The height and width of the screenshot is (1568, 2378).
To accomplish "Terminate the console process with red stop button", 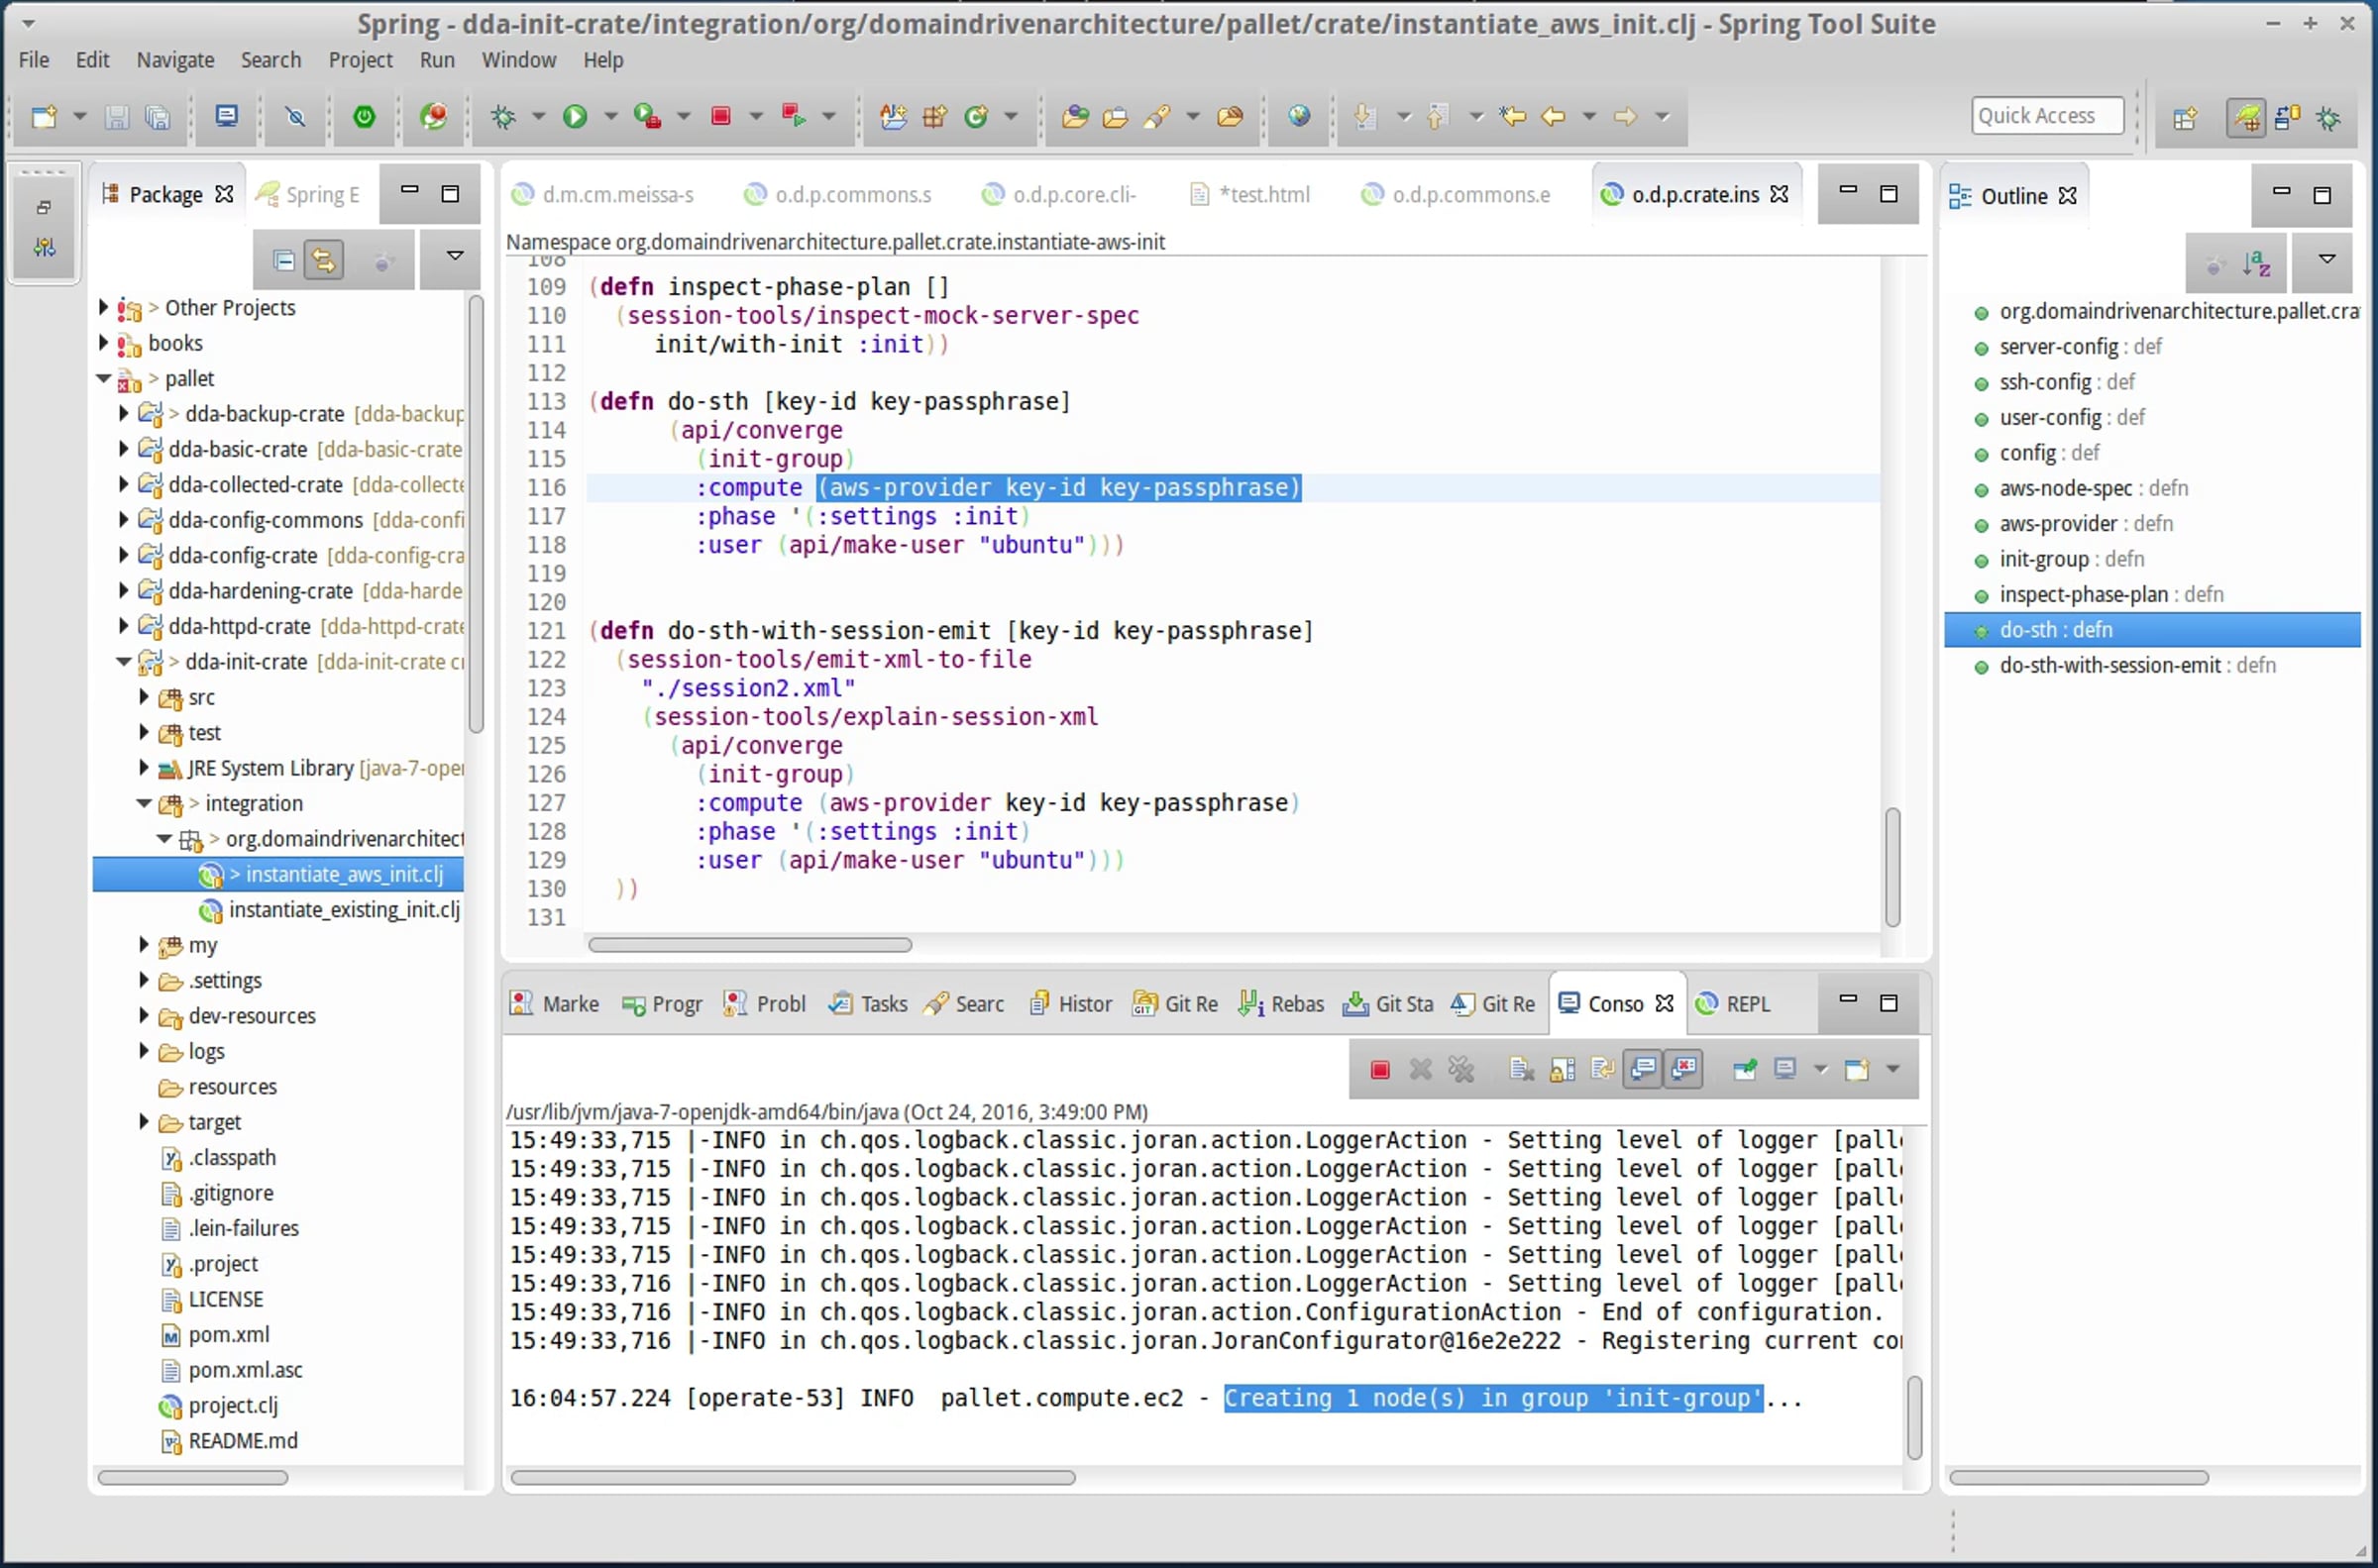I will [1380, 1070].
